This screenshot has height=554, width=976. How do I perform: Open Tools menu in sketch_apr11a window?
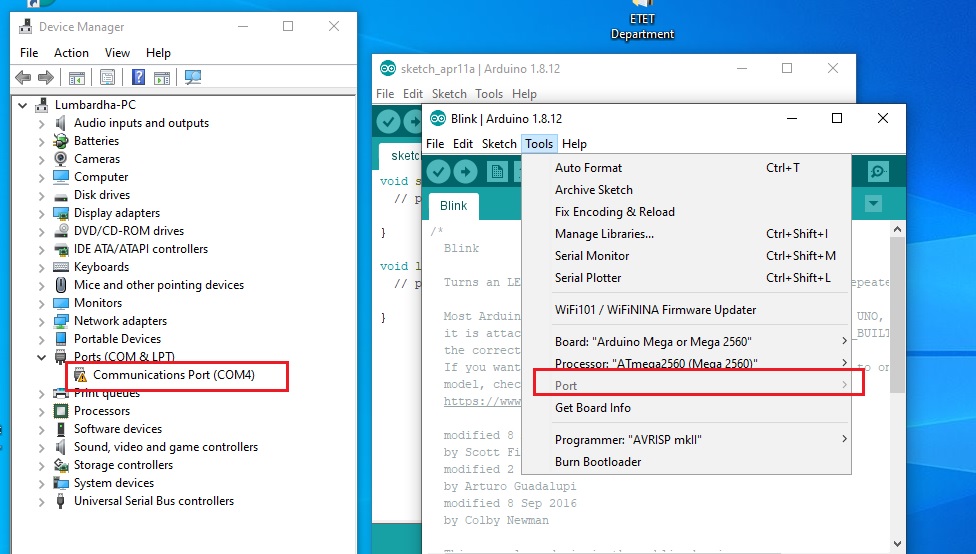(489, 94)
